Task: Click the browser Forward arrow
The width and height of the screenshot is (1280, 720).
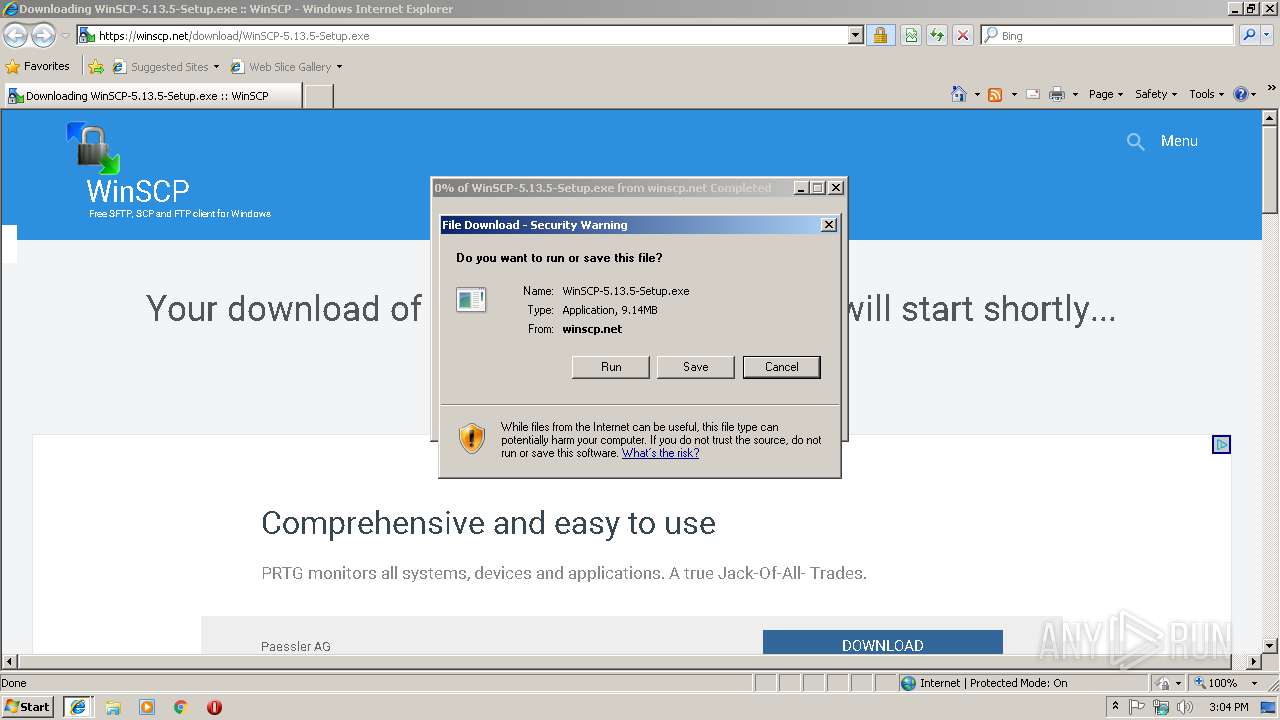Action: [43, 36]
